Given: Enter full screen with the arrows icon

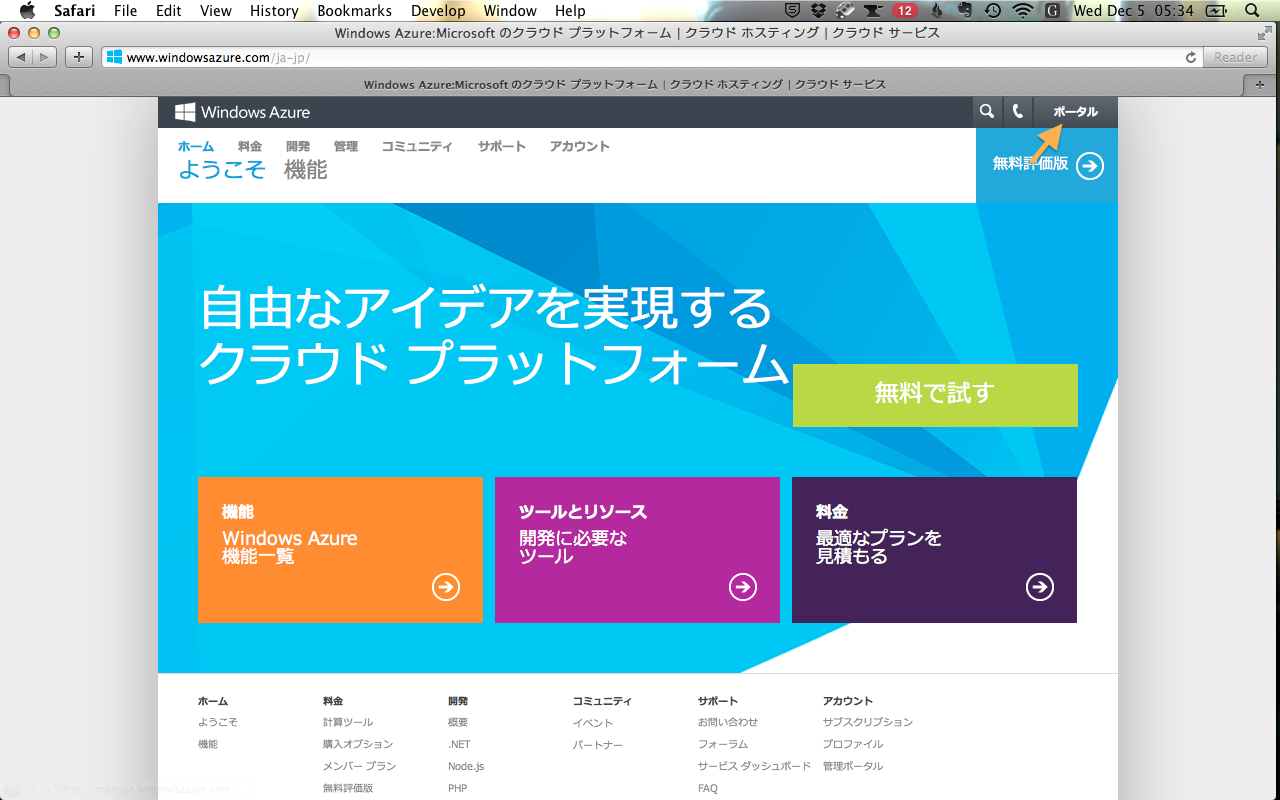Looking at the screenshot, I should pyautogui.click(x=1264, y=33).
